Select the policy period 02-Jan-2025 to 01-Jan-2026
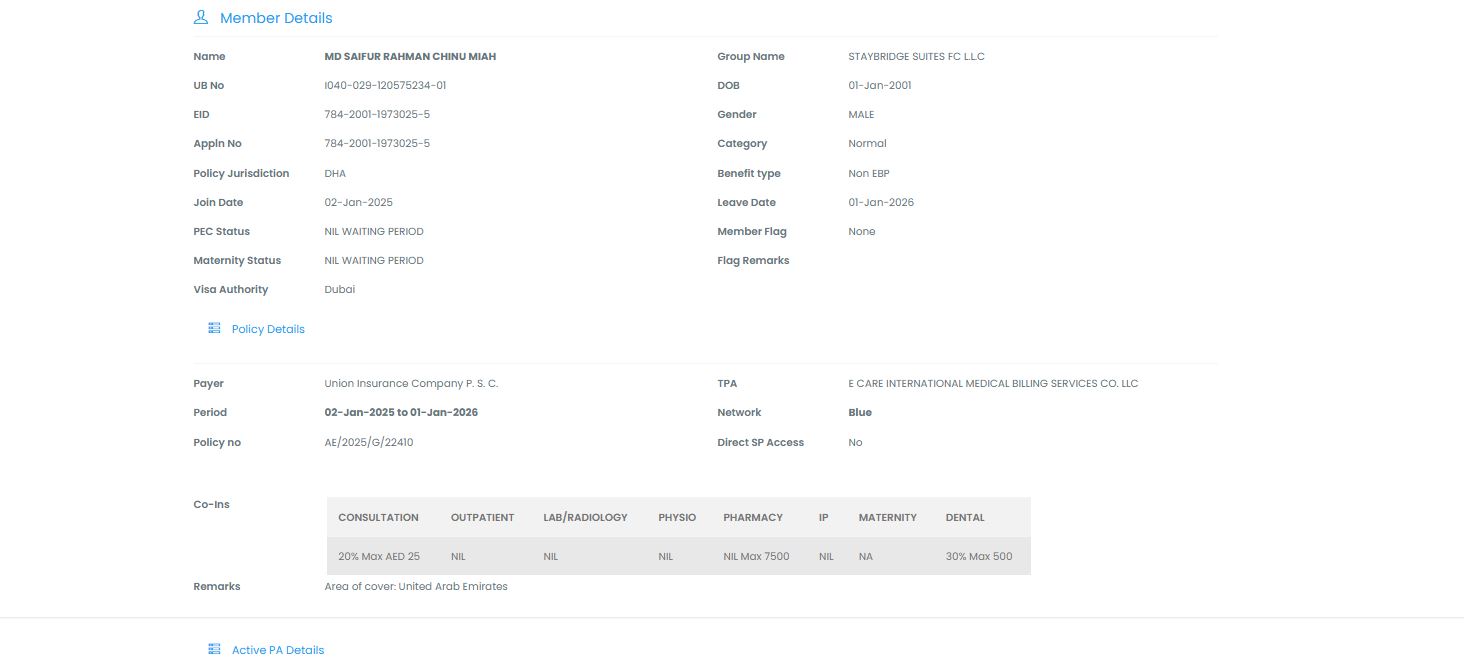 (401, 413)
